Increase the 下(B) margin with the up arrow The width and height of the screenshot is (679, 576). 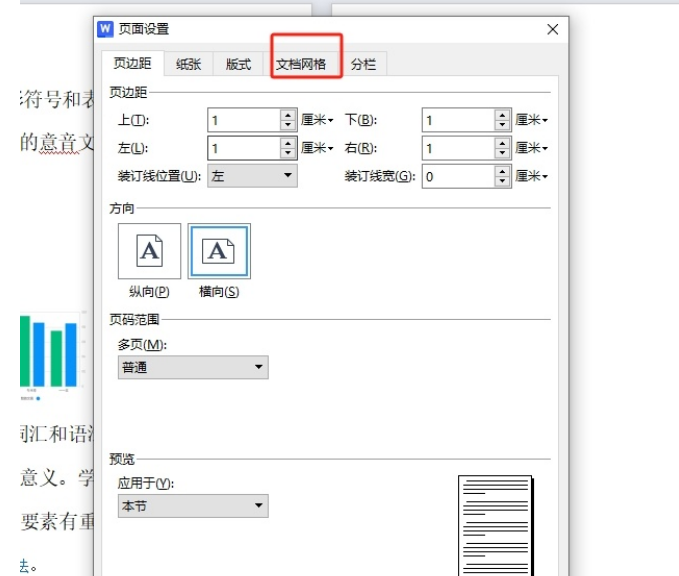(x=502, y=115)
